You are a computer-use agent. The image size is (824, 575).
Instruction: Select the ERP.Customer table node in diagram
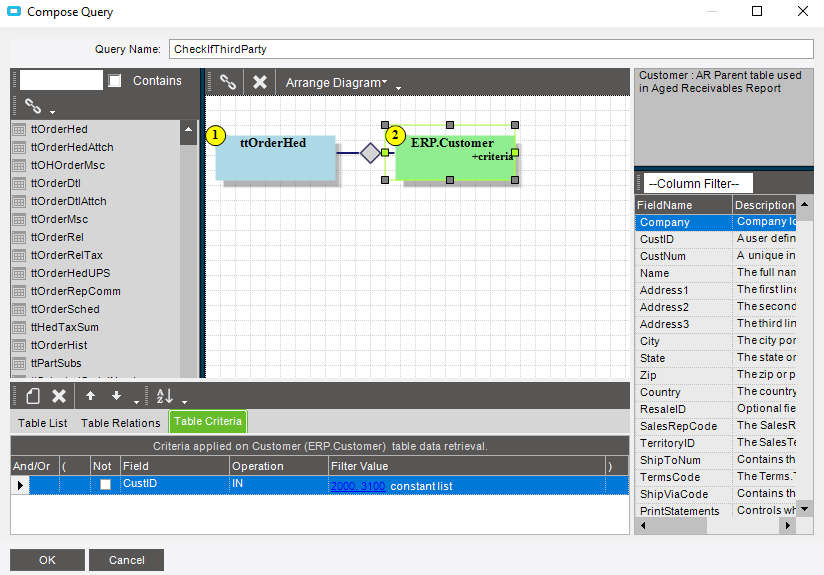click(455, 158)
